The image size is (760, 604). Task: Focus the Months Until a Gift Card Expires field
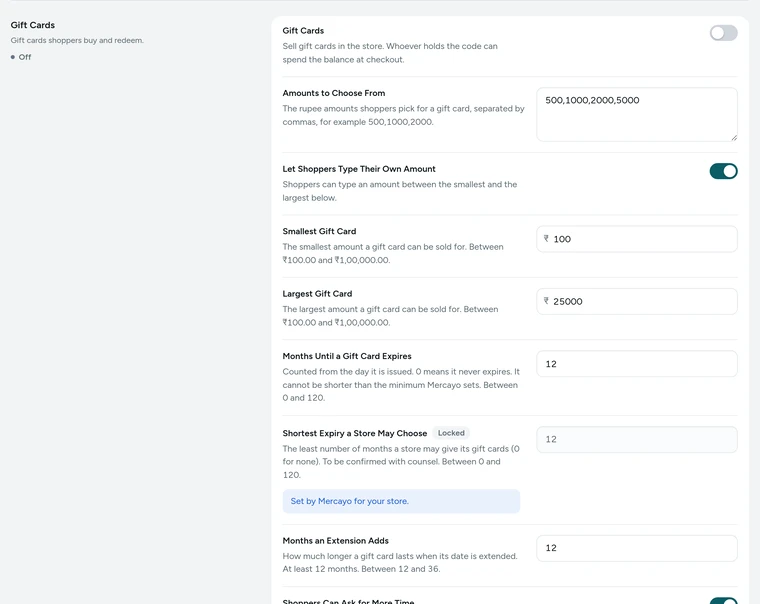pos(636,364)
